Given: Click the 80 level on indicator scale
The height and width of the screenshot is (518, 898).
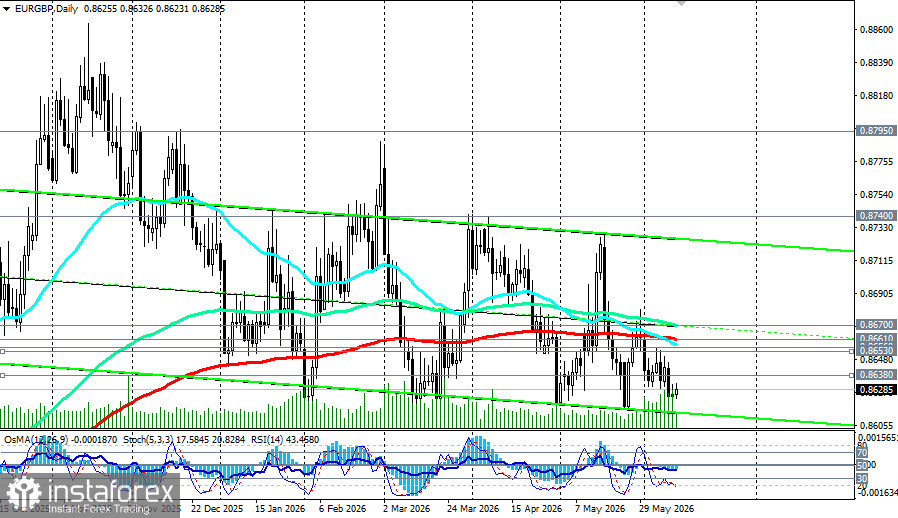Looking at the screenshot, I should pos(862,445).
